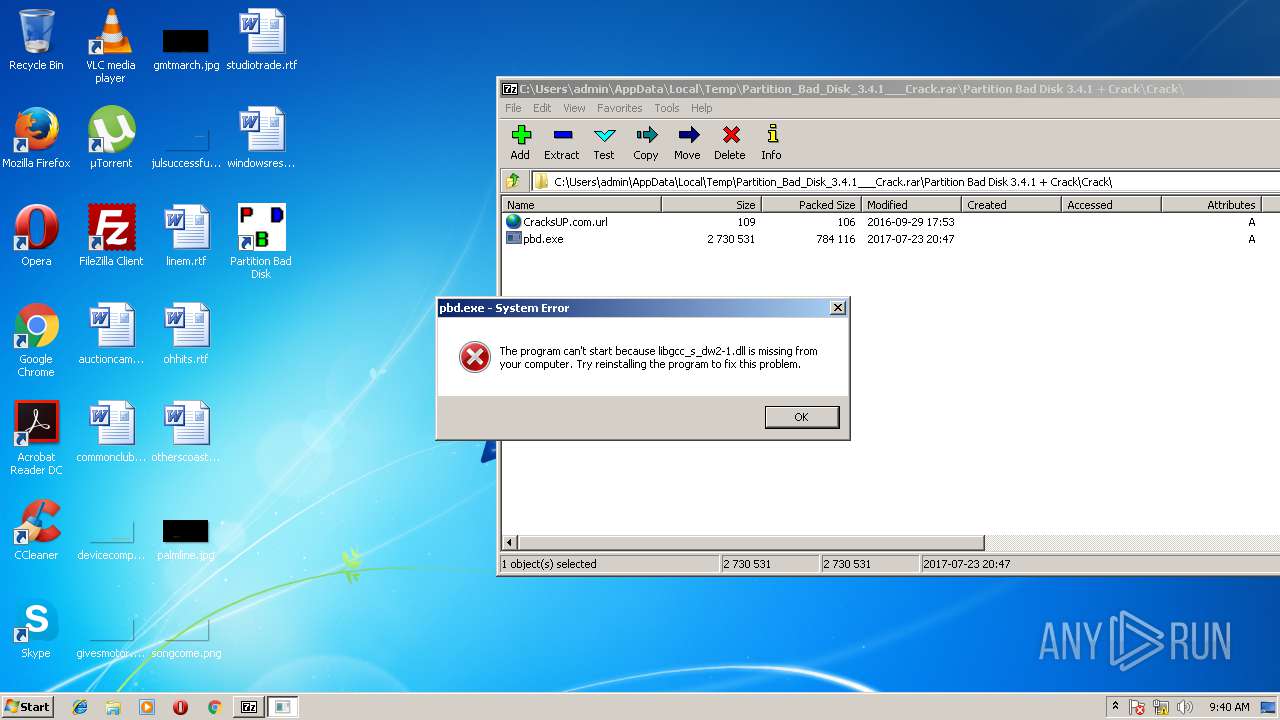Select the Recycle Bin desktop icon
The height and width of the screenshot is (720, 1280).
click(36, 41)
